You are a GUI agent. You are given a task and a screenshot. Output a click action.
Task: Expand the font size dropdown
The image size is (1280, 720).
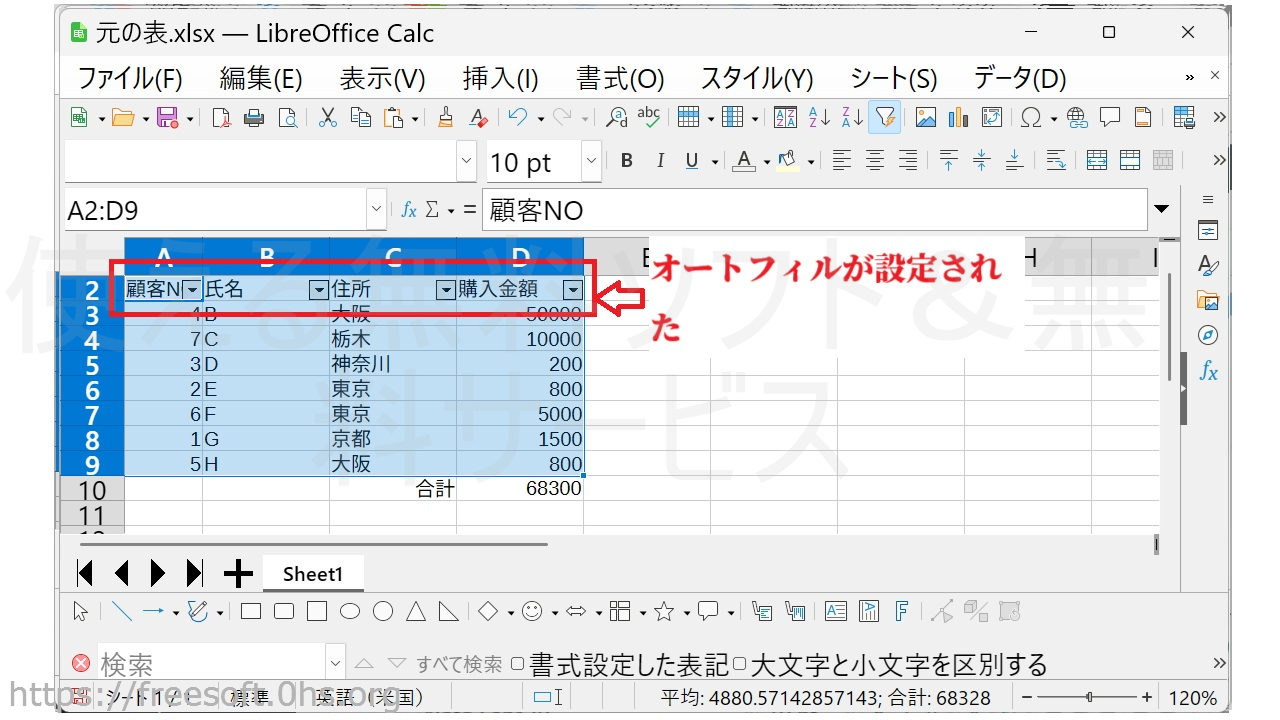(590, 161)
